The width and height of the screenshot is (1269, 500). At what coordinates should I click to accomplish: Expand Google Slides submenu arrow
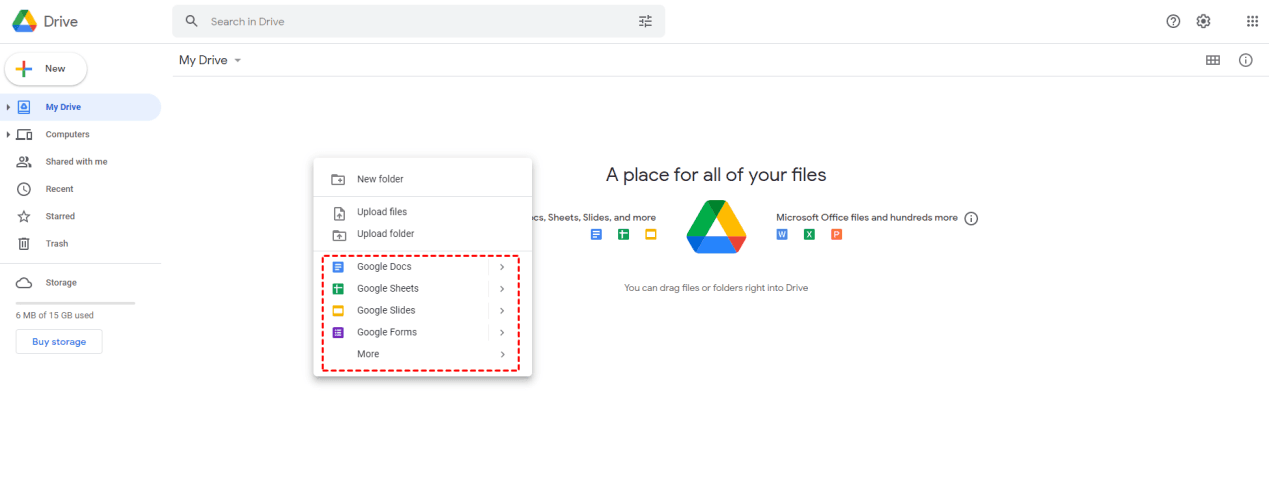[502, 311]
